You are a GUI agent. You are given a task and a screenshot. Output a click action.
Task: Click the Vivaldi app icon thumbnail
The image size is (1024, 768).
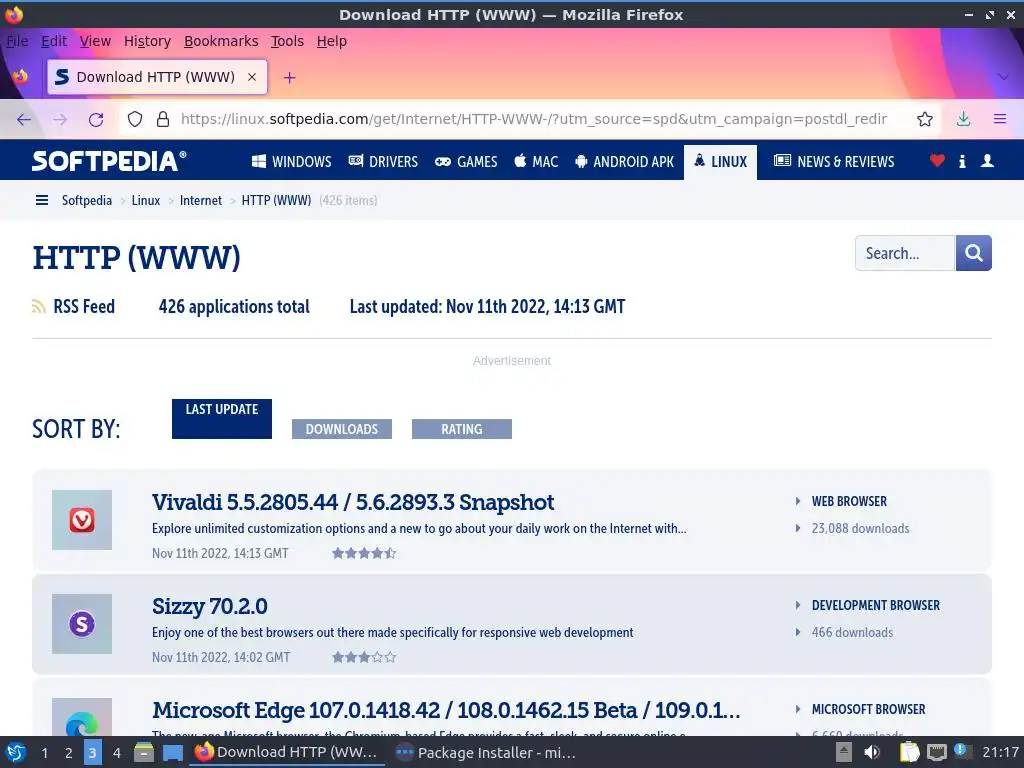(82, 520)
